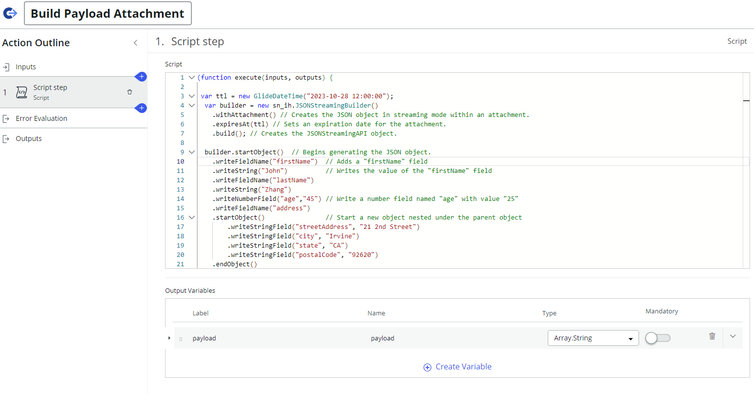Screen dimensions: 754x395
Task: Click the writeStringField postalCode line
Action: click(x=303, y=255)
